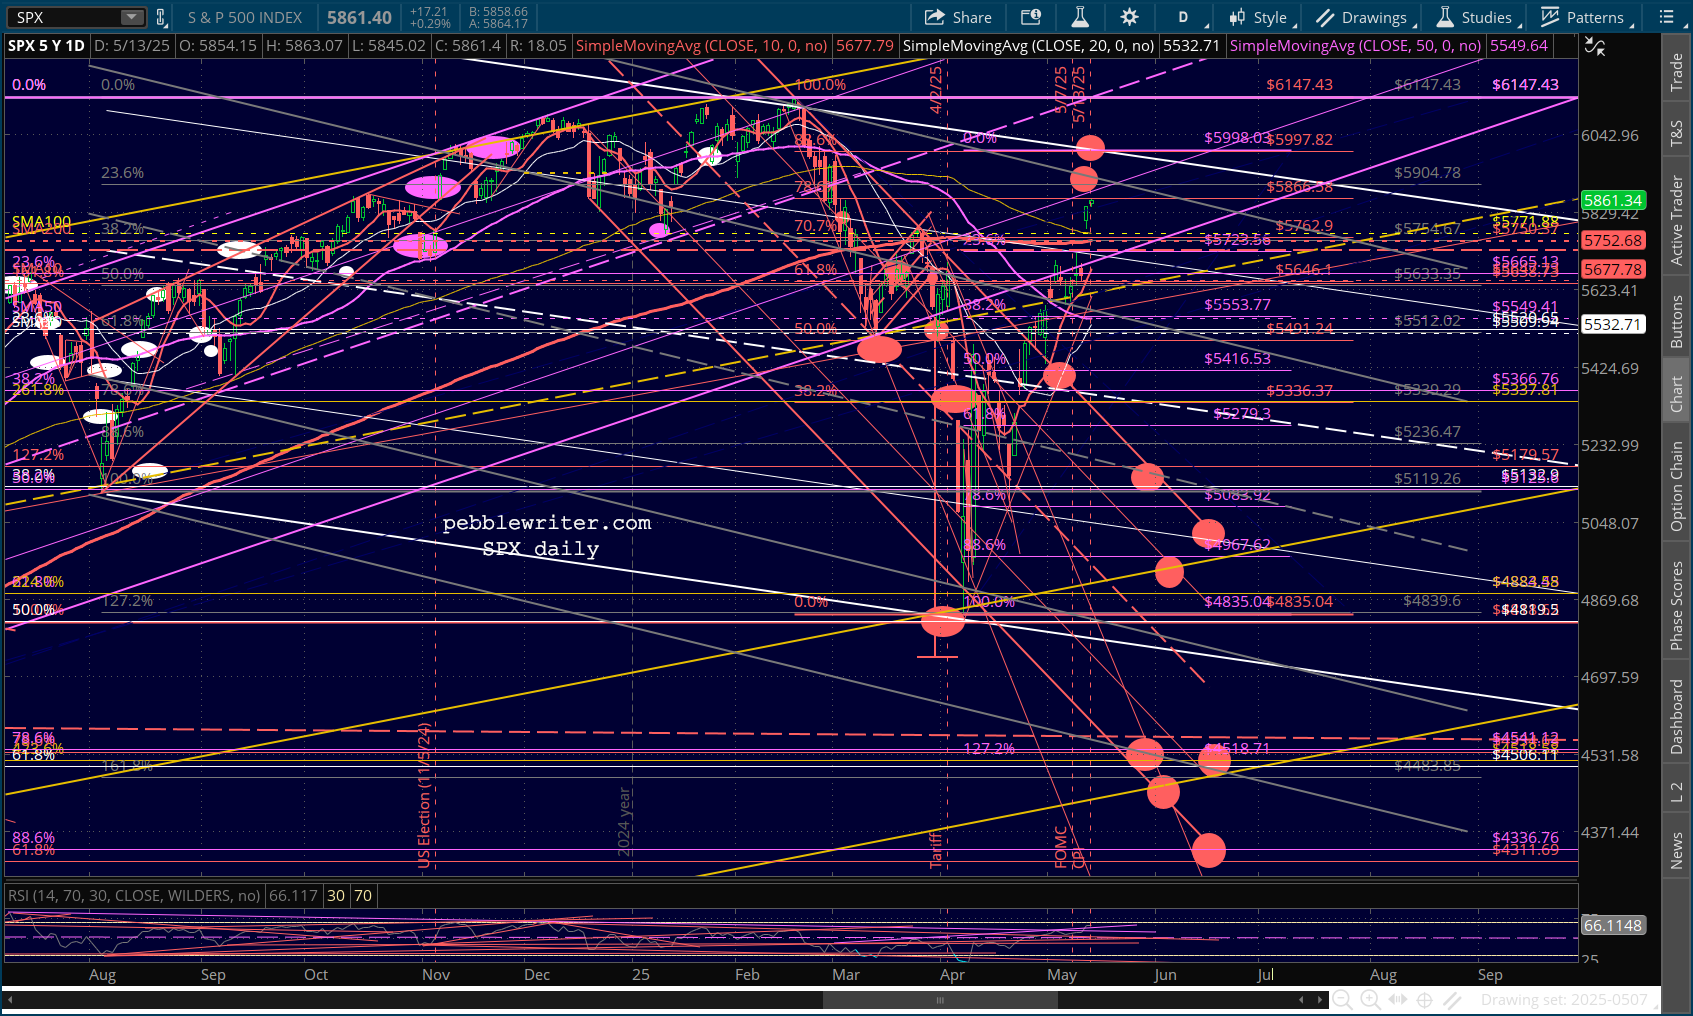This screenshot has height=1016, width=1693.
Task: Toggle the RSI overbought 70 level box
Action: pyautogui.click(x=362, y=895)
